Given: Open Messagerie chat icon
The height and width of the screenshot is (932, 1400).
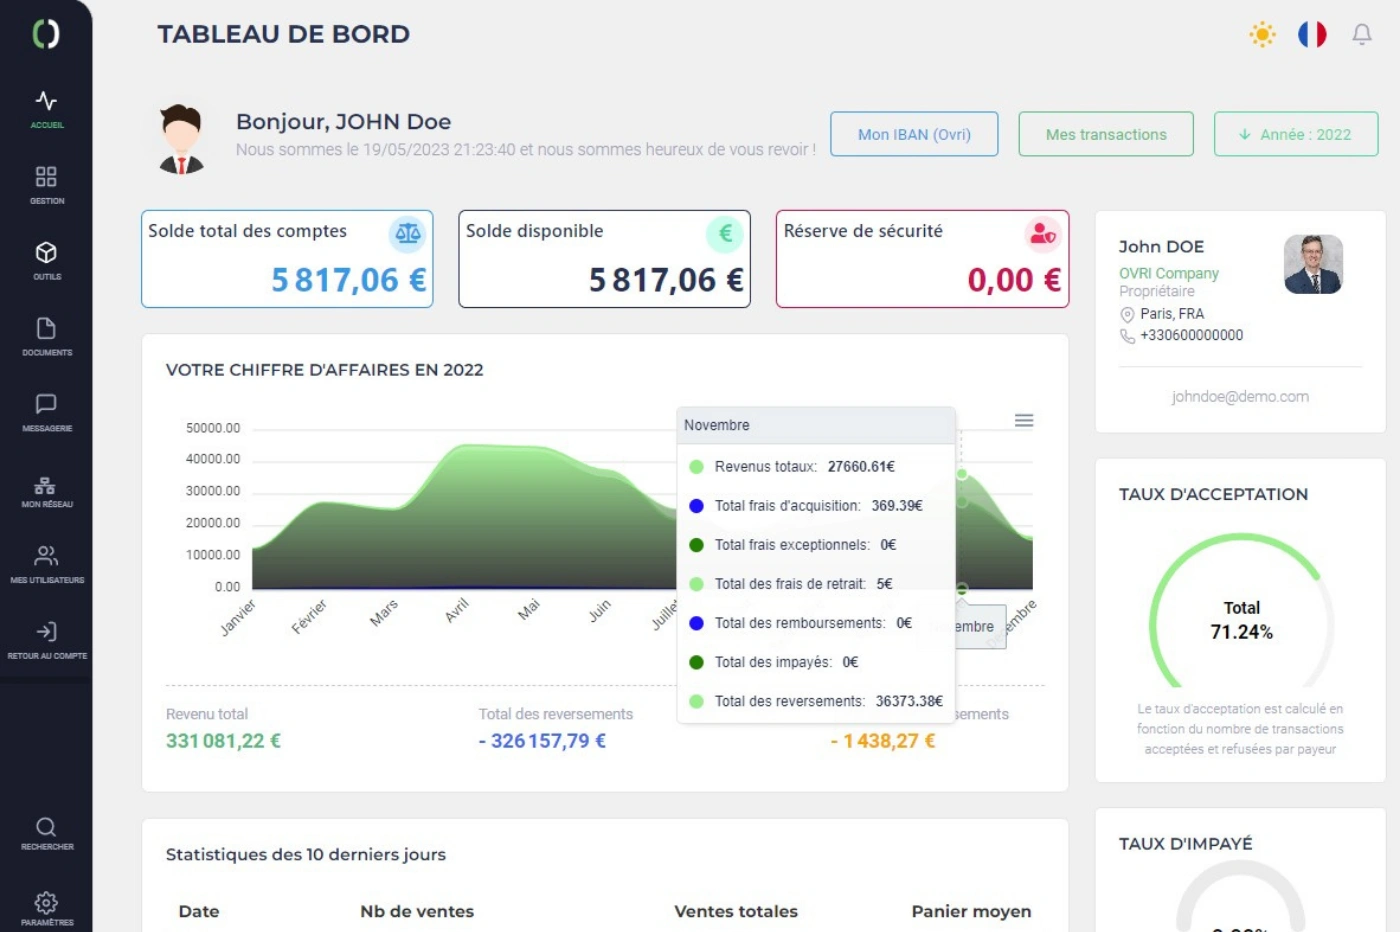Looking at the screenshot, I should tap(45, 404).
